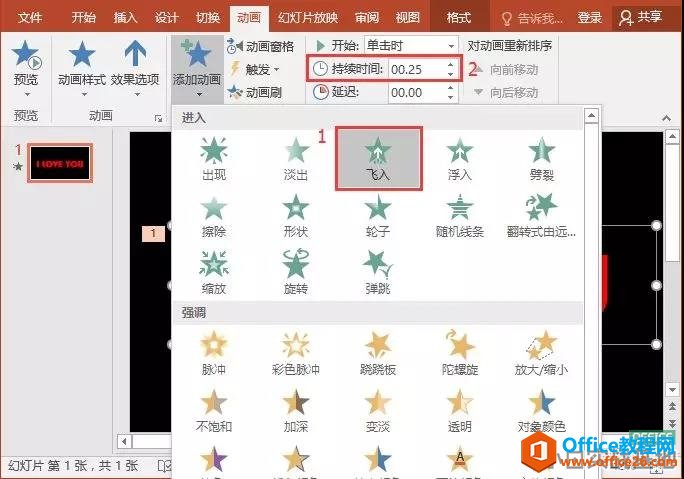Switch to the Slide Show (幻灯片放映) tab
Viewport: 684px width, 479px height.
[308, 17]
